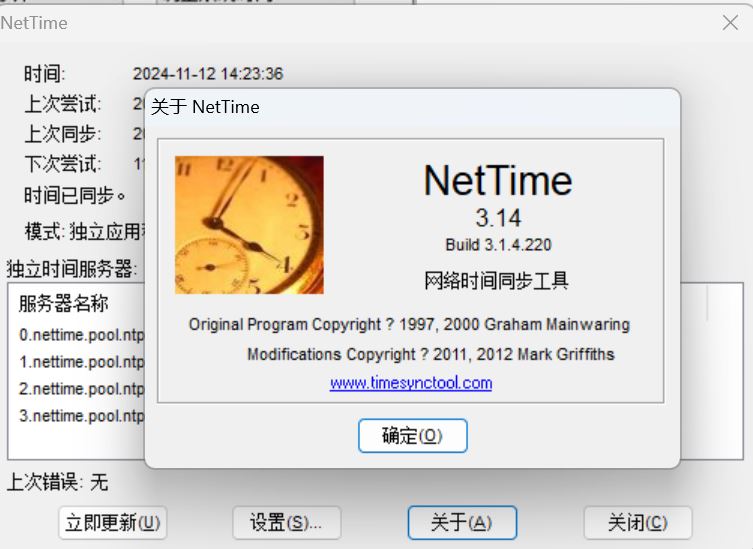753x549 pixels.
Task: Click the 立即更新(U) button
Action: (112, 522)
